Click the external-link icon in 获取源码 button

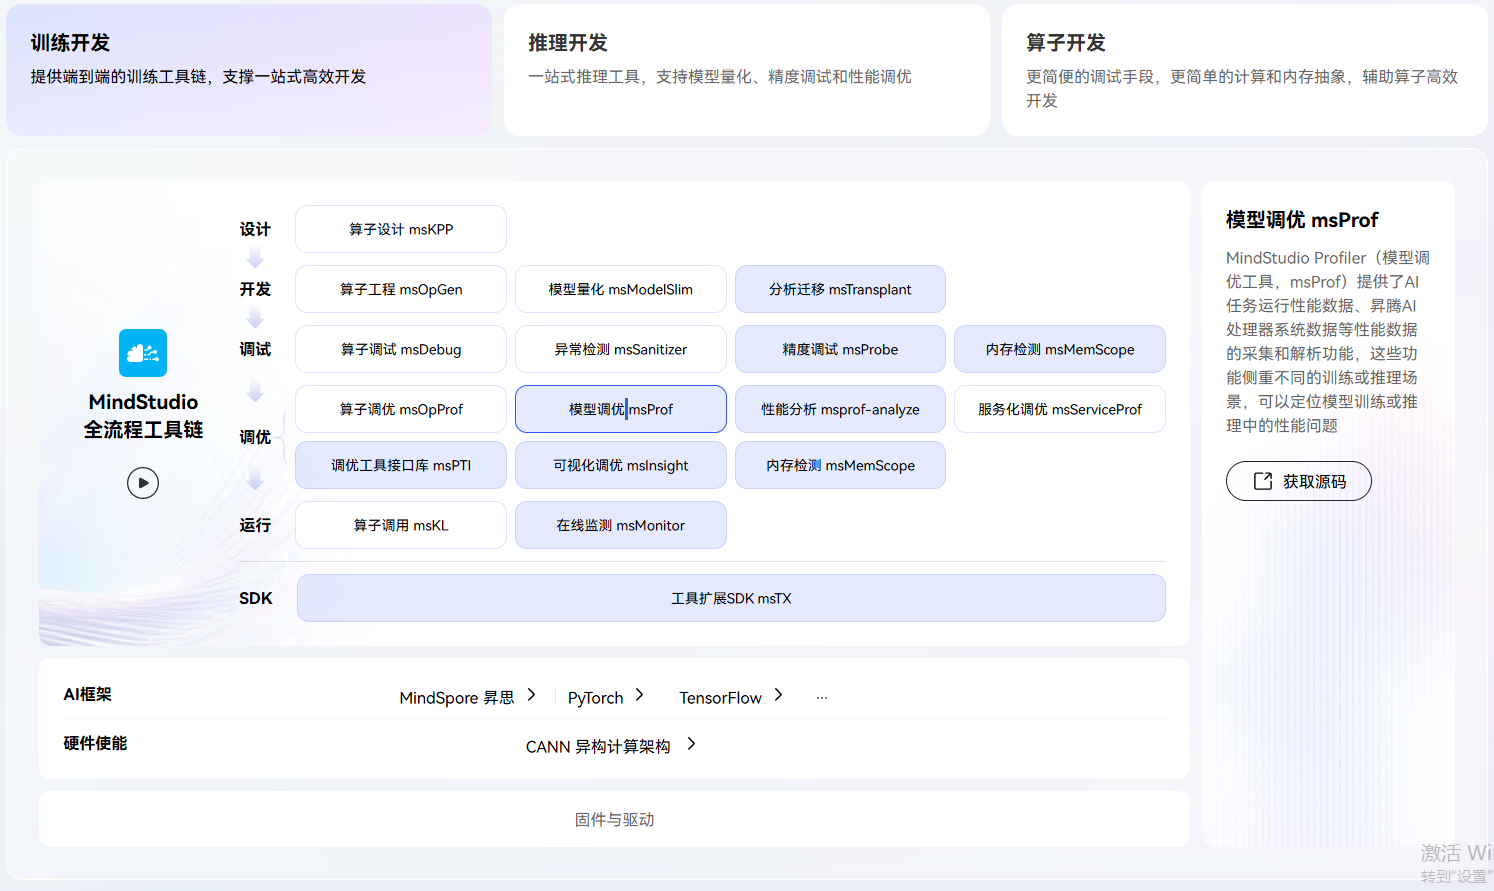(1263, 481)
